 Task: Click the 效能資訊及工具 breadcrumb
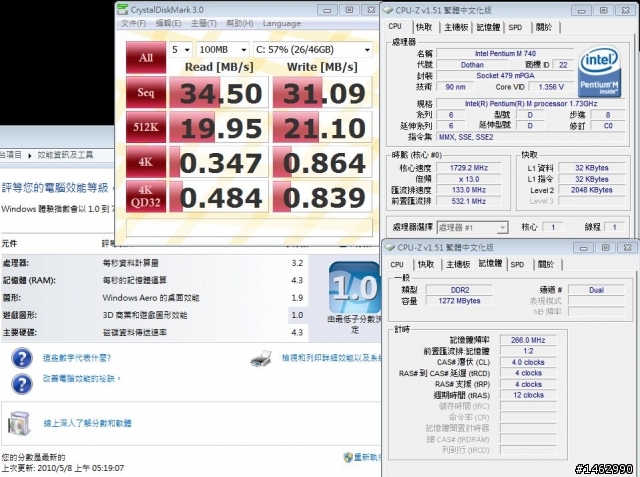coord(65,155)
